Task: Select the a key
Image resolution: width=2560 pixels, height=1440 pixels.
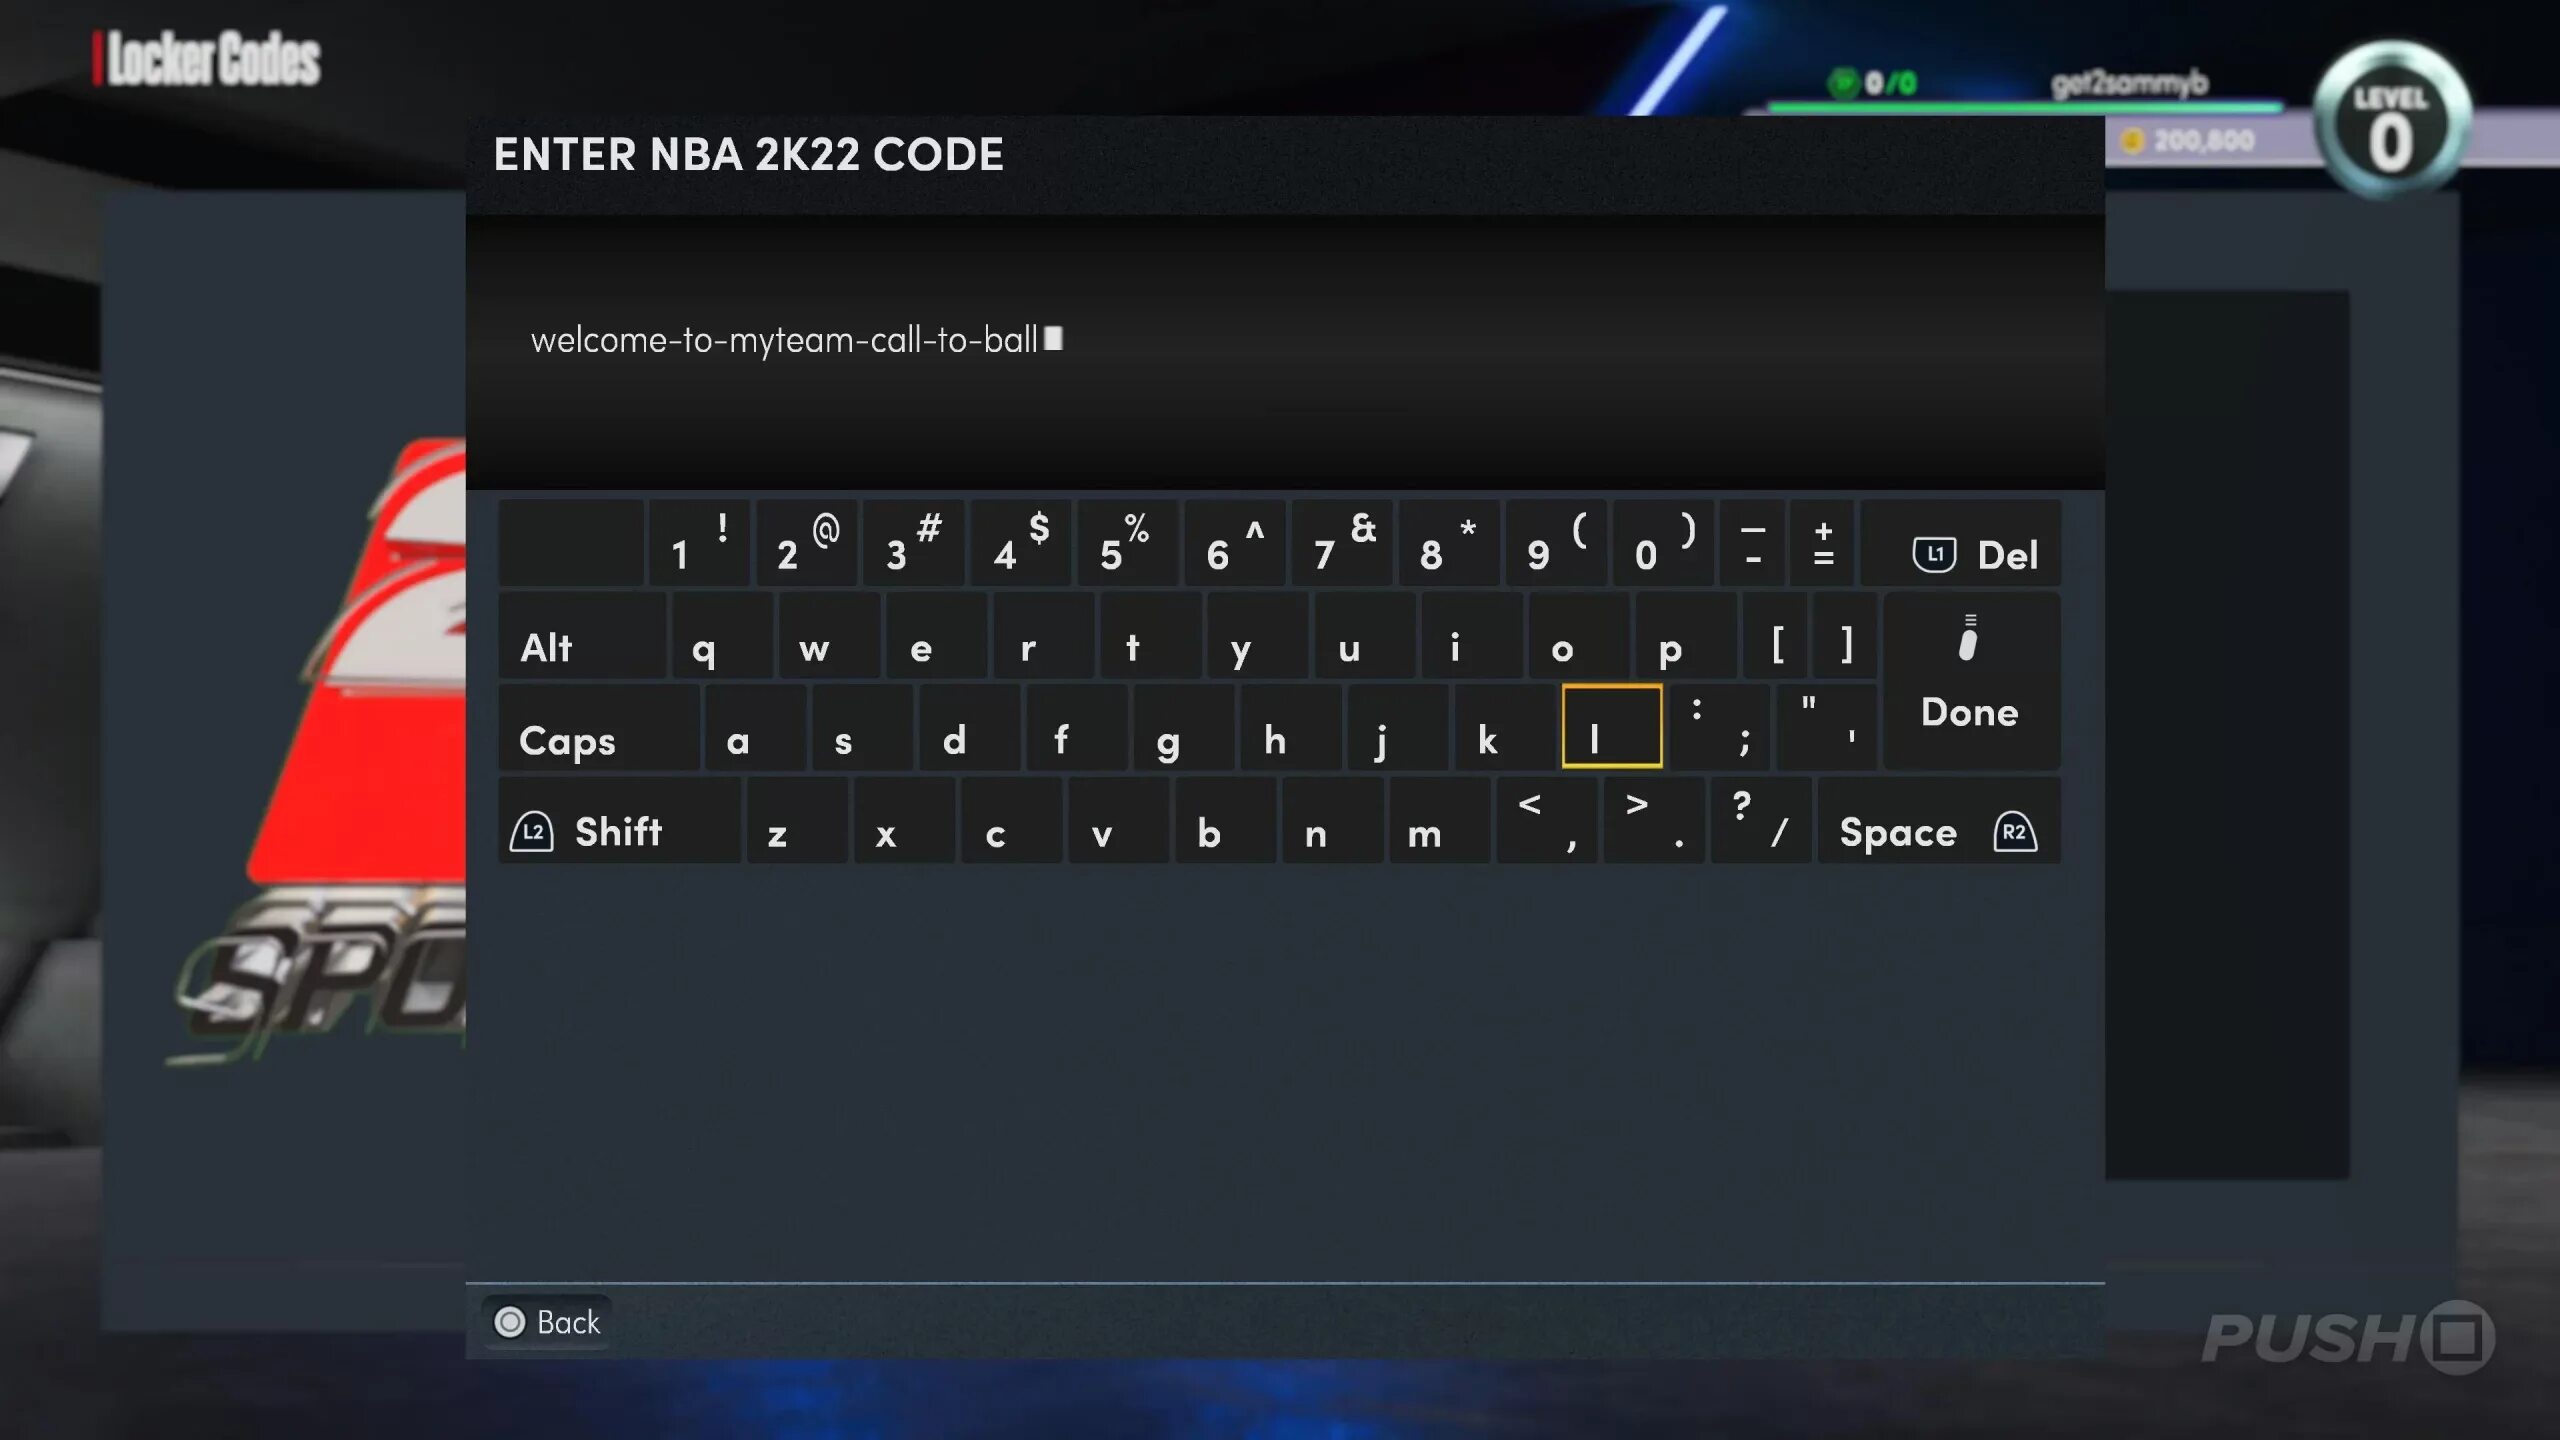Action: pyautogui.click(x=756, y=728)
